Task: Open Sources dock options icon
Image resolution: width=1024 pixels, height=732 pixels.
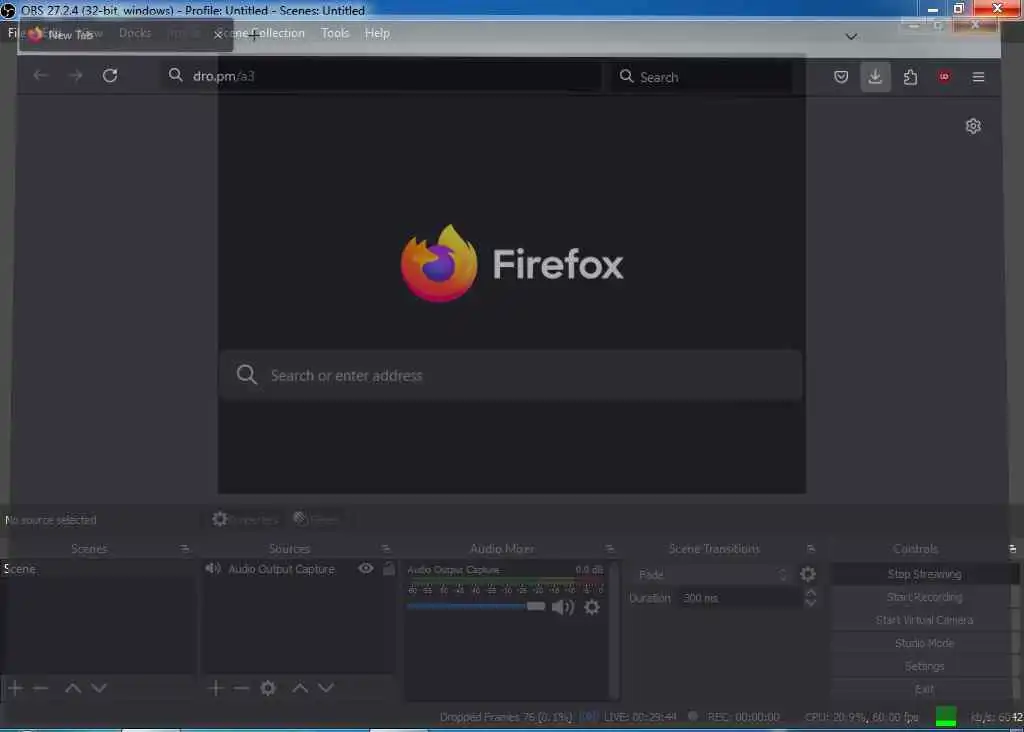Action: 386,549
